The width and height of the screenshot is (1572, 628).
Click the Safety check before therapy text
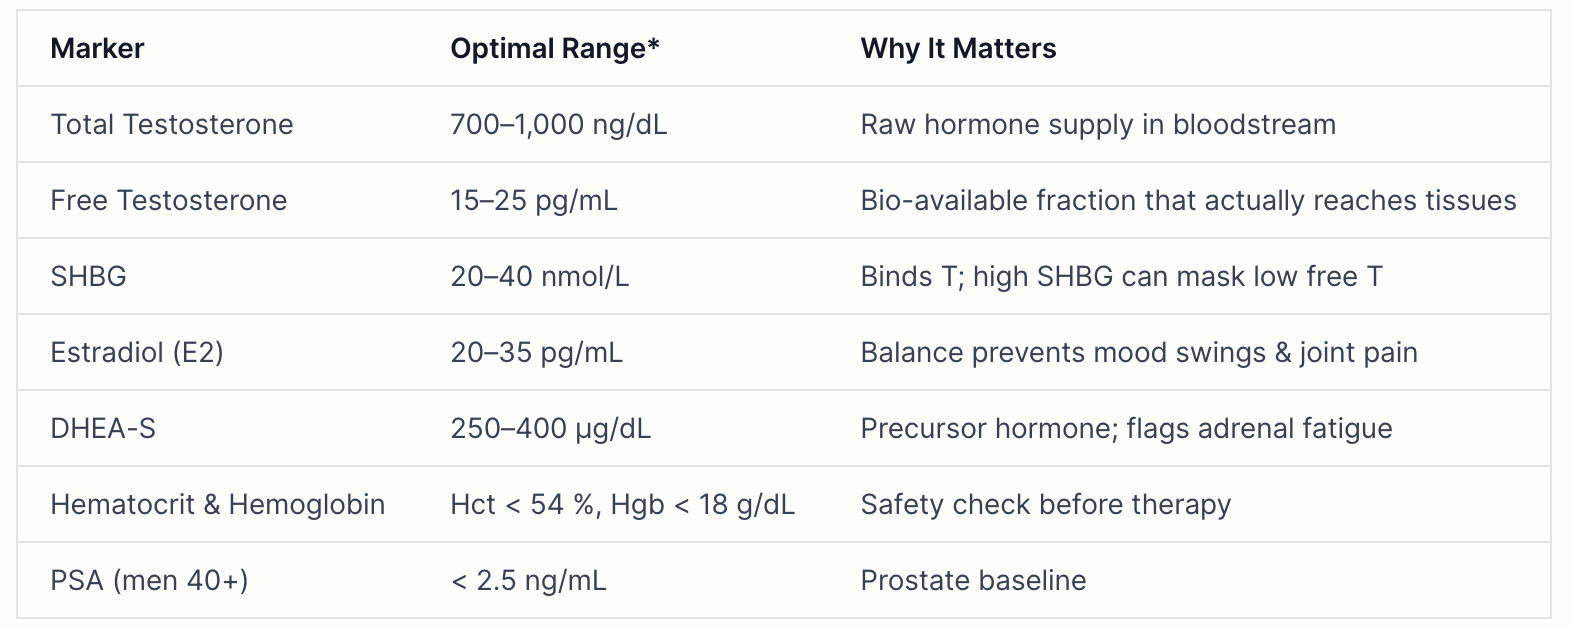1045,504
